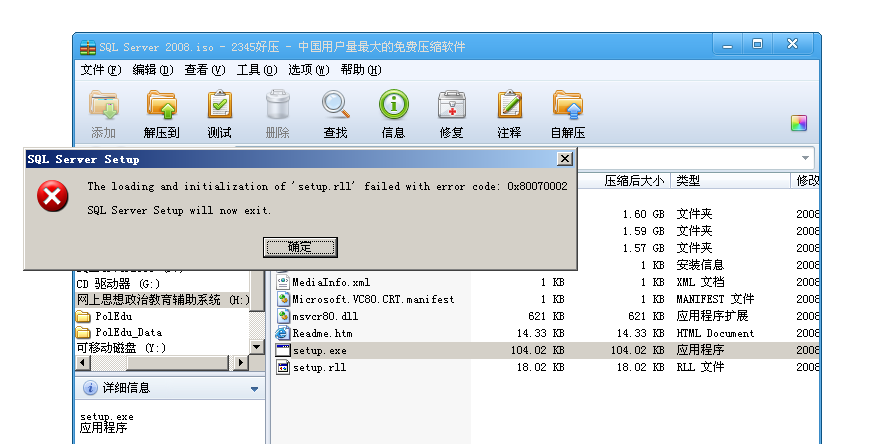
Task: Open the 编辑(E) menu
Action: (152, 70)
